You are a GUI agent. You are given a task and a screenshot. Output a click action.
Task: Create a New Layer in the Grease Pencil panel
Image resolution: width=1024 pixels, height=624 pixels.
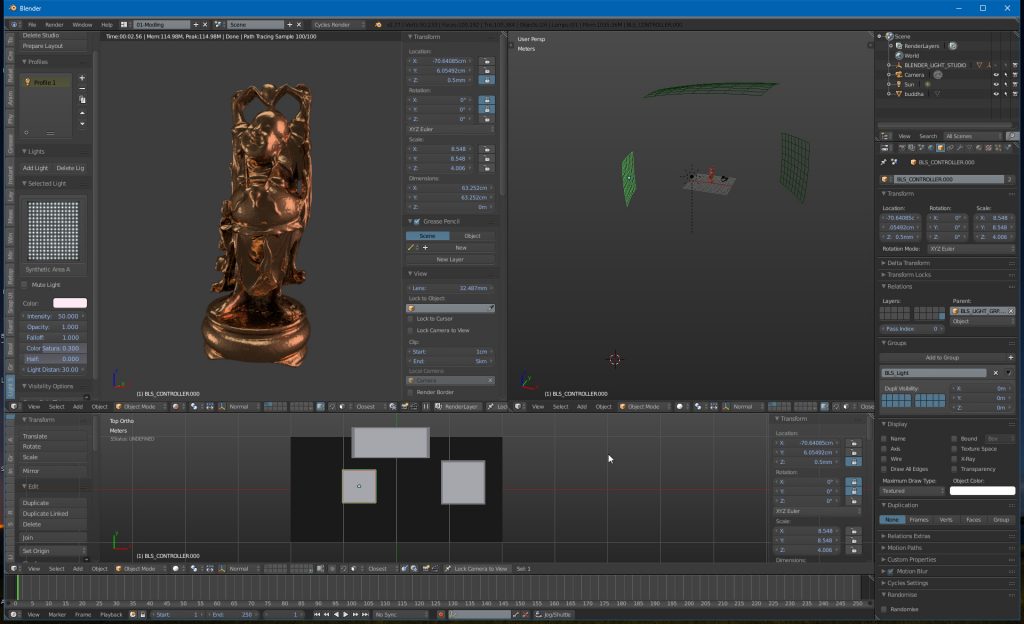pos(449,260)
